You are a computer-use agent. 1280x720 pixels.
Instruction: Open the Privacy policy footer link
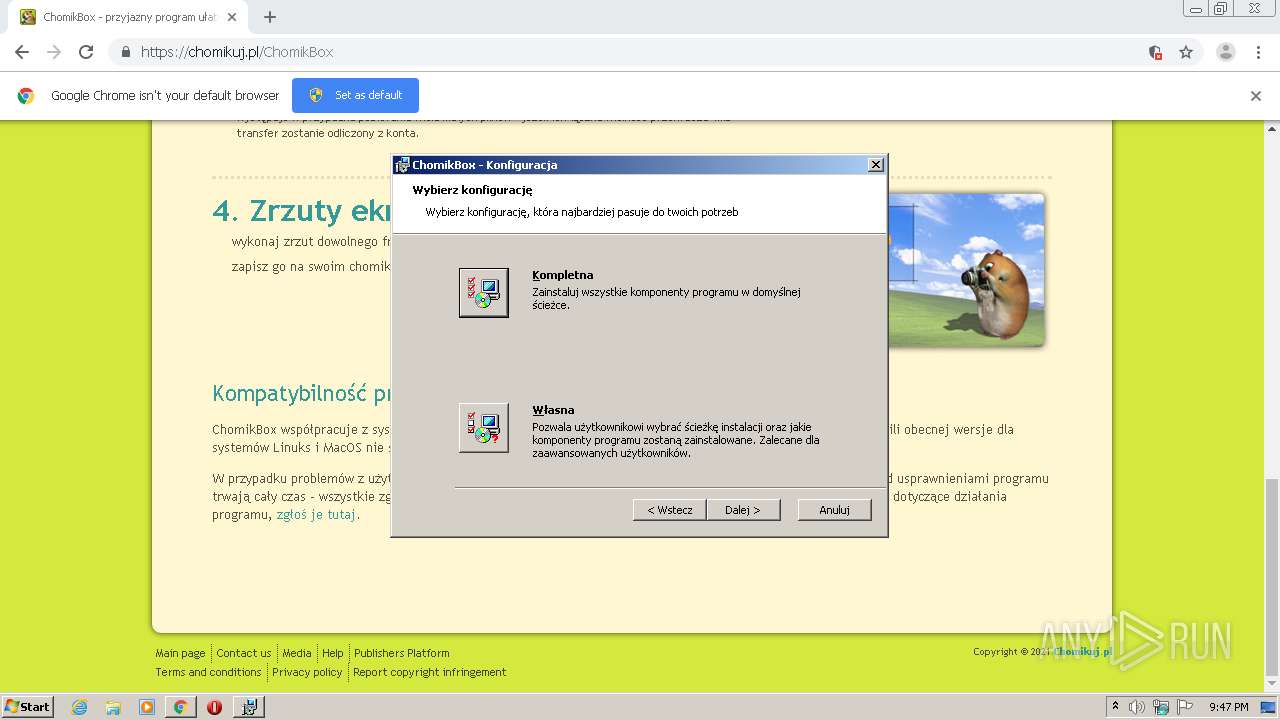coord(307,672)
